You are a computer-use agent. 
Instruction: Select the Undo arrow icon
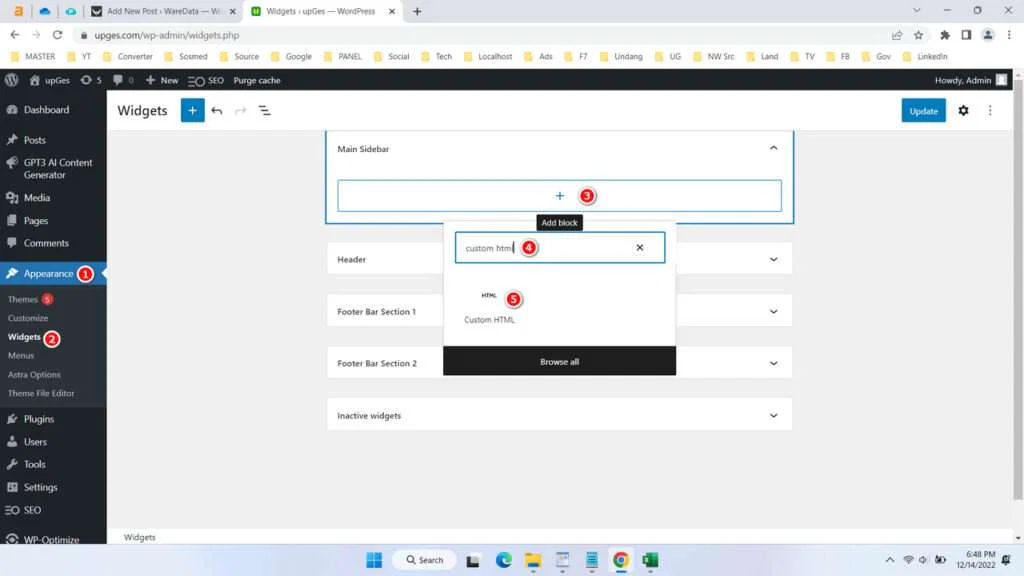[x=218, y=110]
